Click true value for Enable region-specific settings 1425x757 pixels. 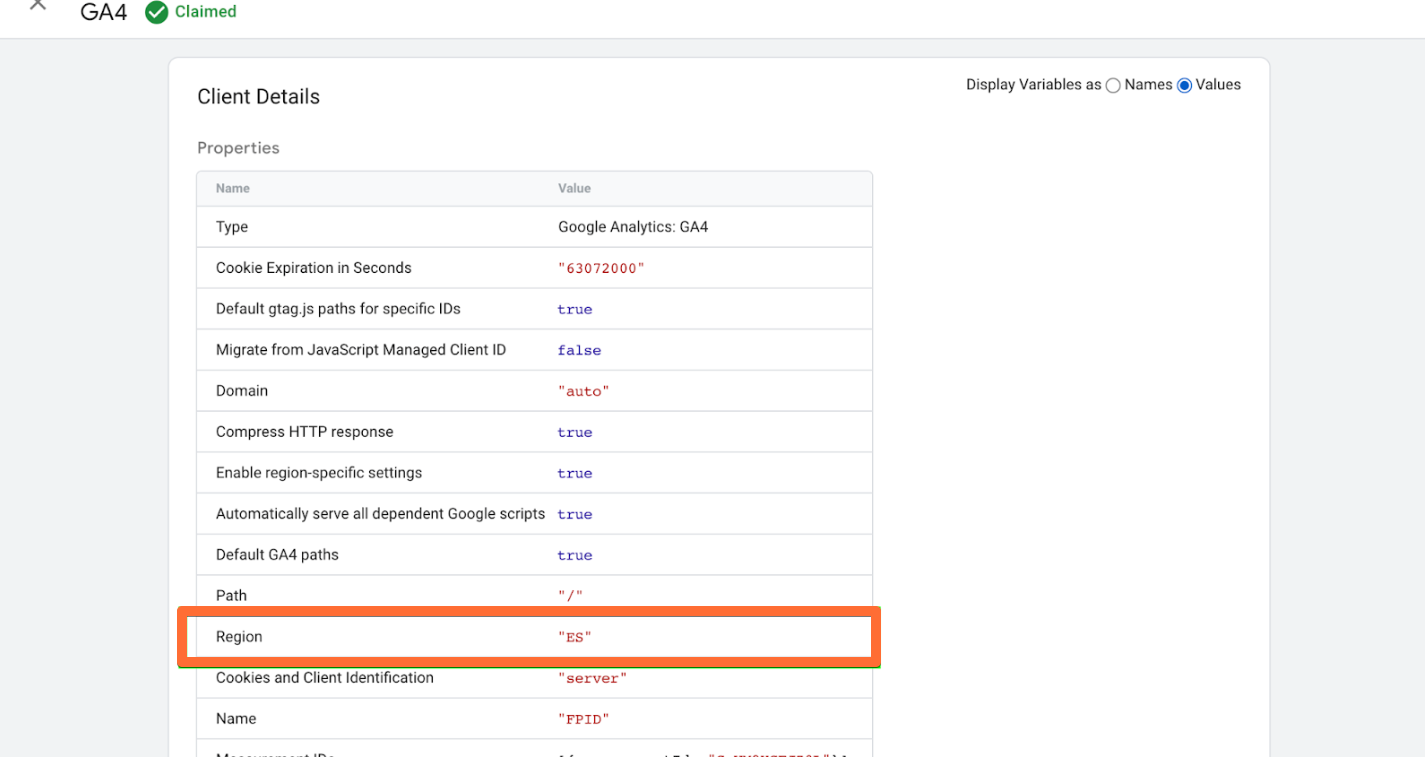pyautogui.click(x=575, y=474)
